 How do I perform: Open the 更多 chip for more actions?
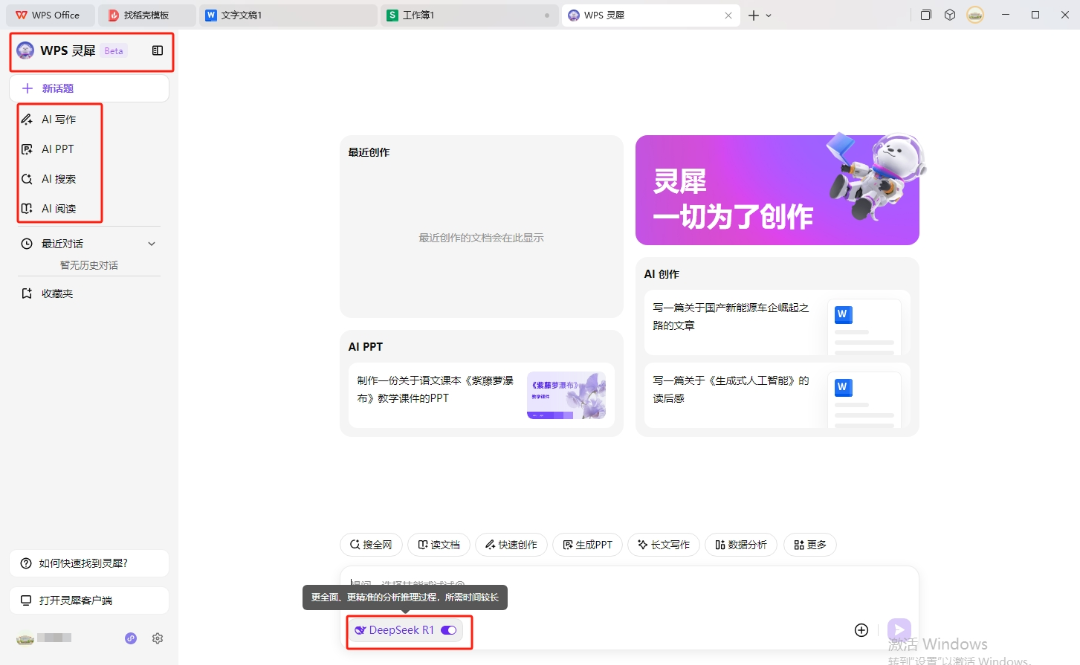pos(810,544)
